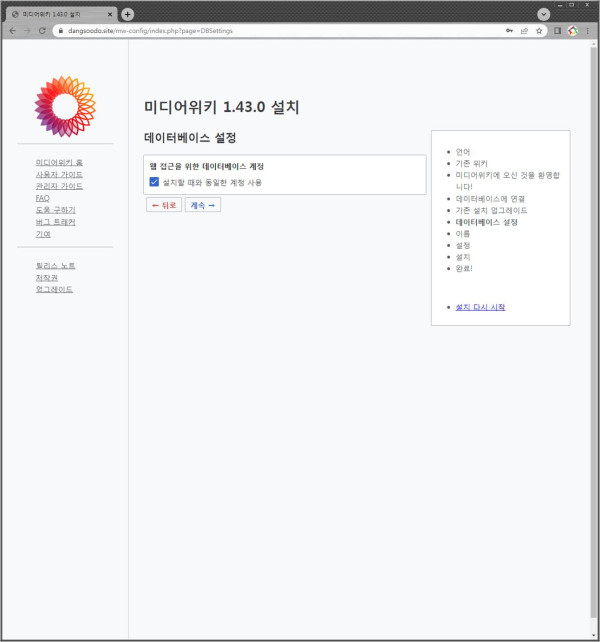Open new browser tab with plus
The image size is (600, 642).
point(127,14)
